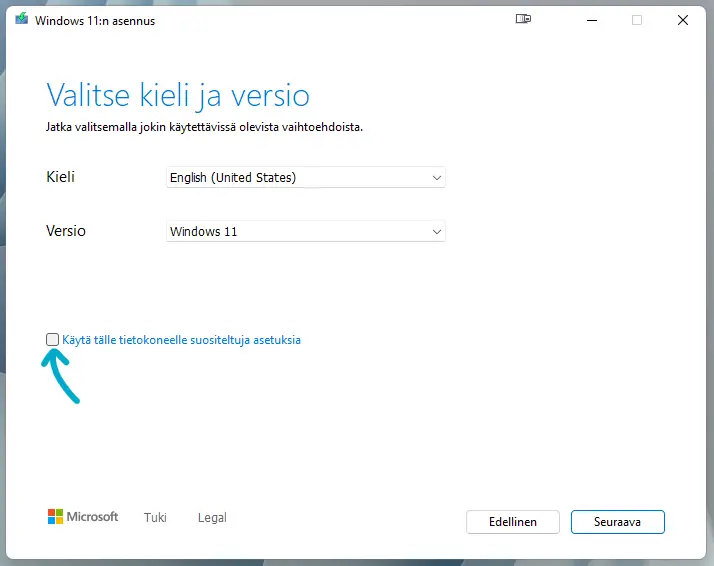
Task: Click the 'Valitse kieli ja versio' heading
Action: [178, 96]
